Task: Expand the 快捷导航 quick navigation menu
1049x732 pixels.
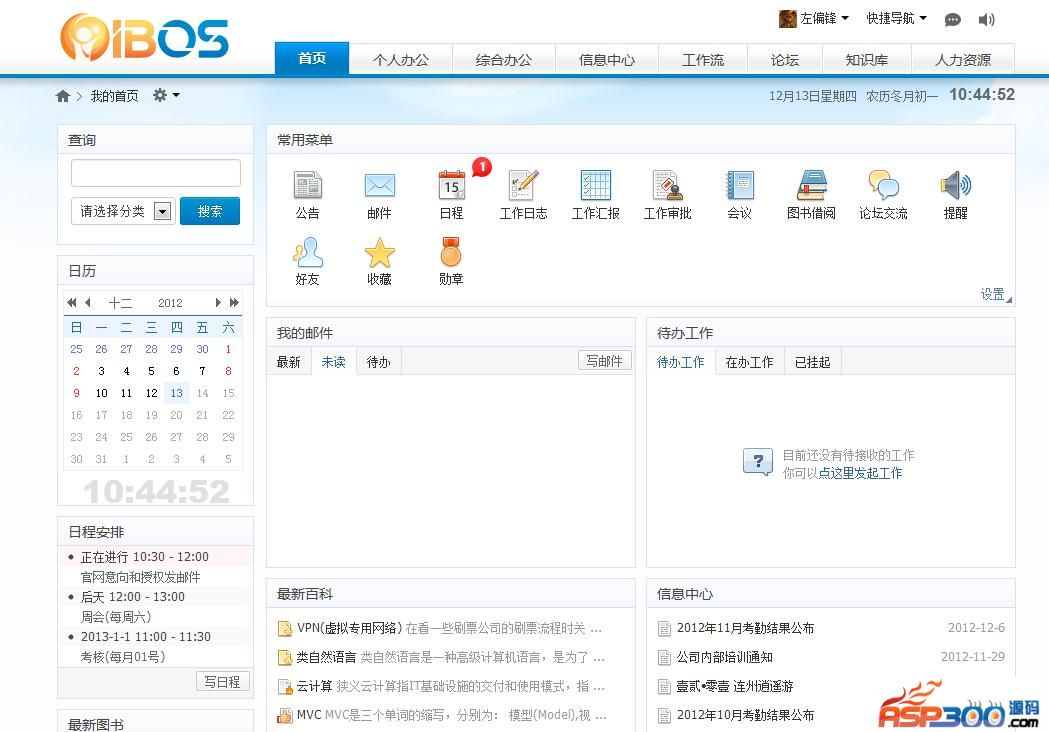Action: (x=896, y=19)
